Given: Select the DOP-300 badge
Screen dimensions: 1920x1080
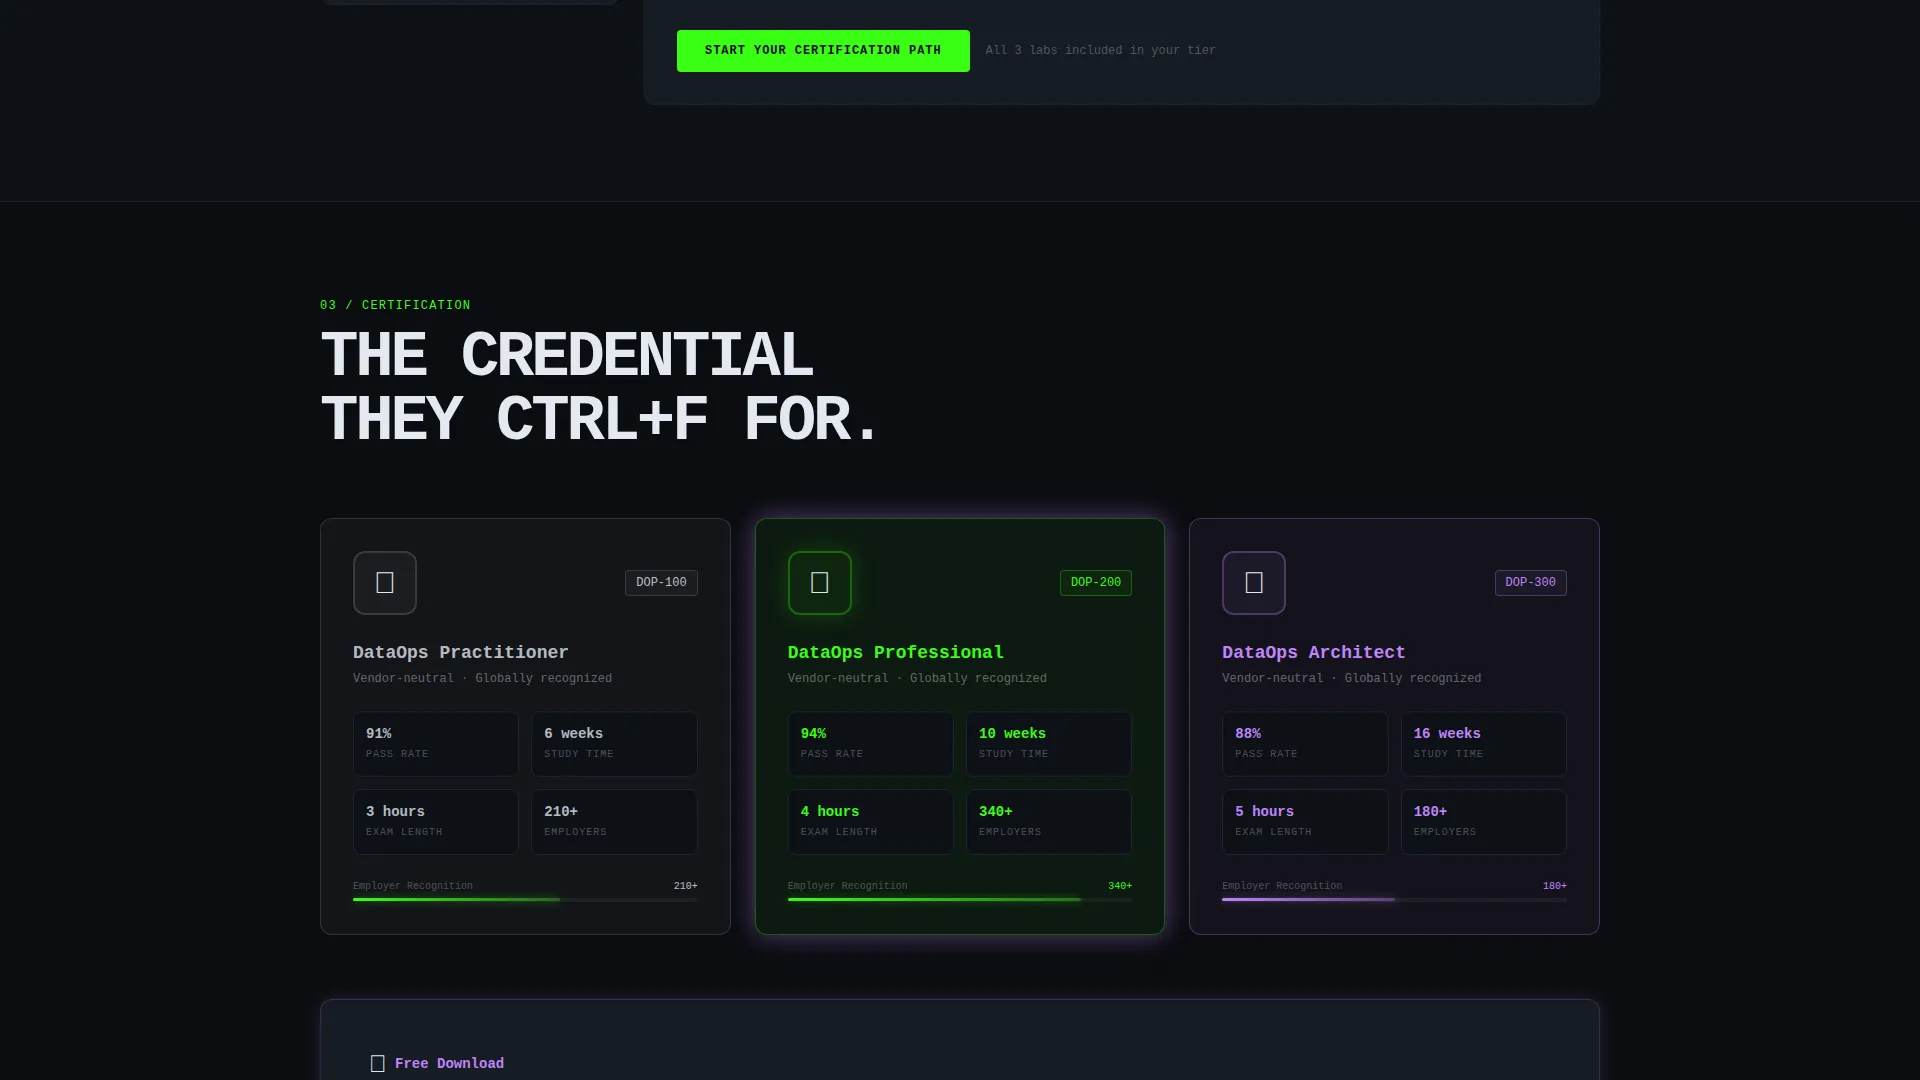Looking at the screenshot, I should tap(1531, 583).
